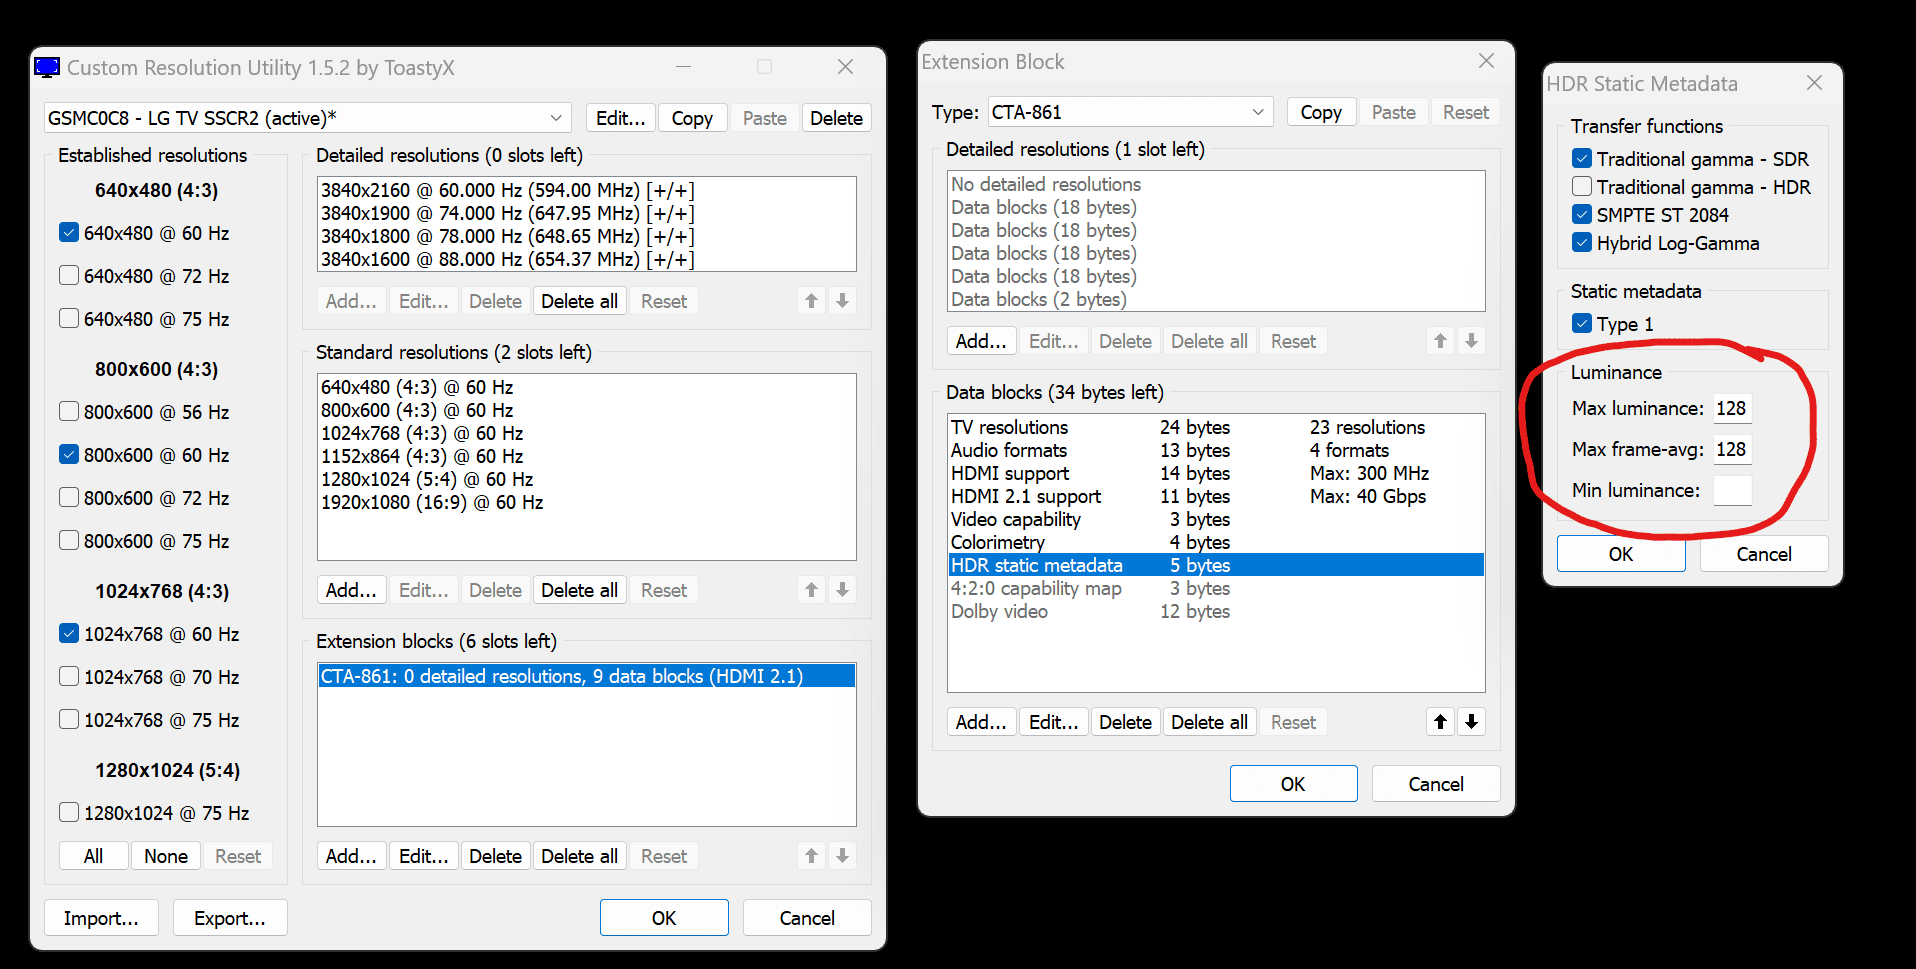Uncheck 640x480 @ 60 Hz resolution
The width and height of the screenshot is (1916, 969).
point(69,233)
